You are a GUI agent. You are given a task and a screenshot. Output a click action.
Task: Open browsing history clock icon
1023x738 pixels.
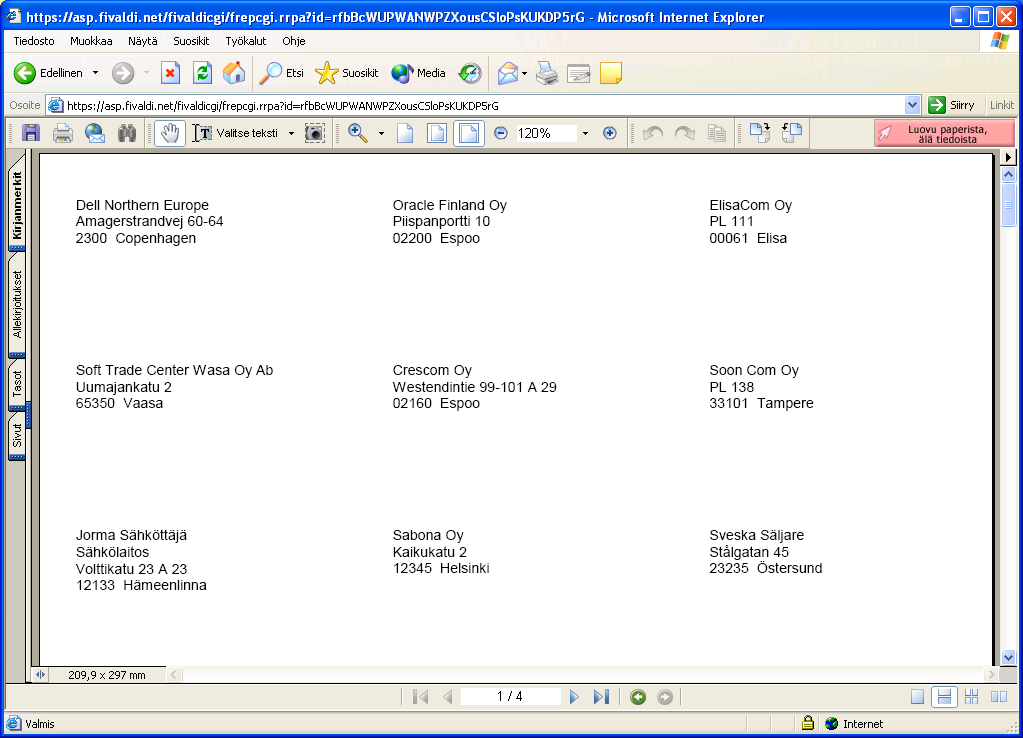(x=470, y=73)
